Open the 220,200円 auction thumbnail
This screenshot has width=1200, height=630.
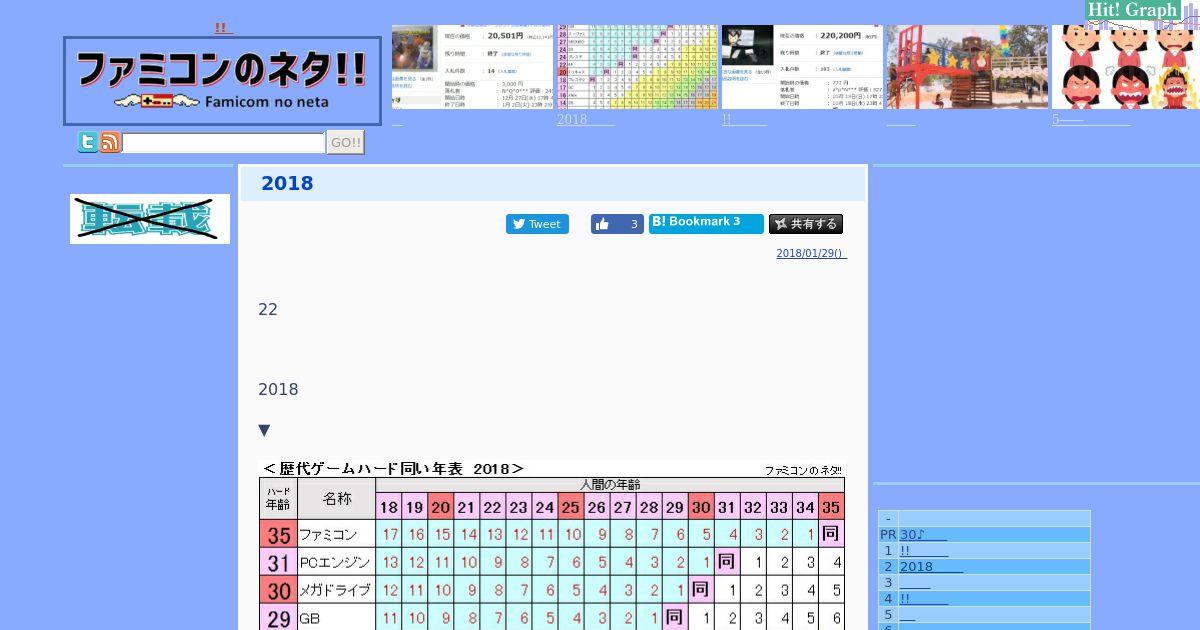[x=802, y=67]
